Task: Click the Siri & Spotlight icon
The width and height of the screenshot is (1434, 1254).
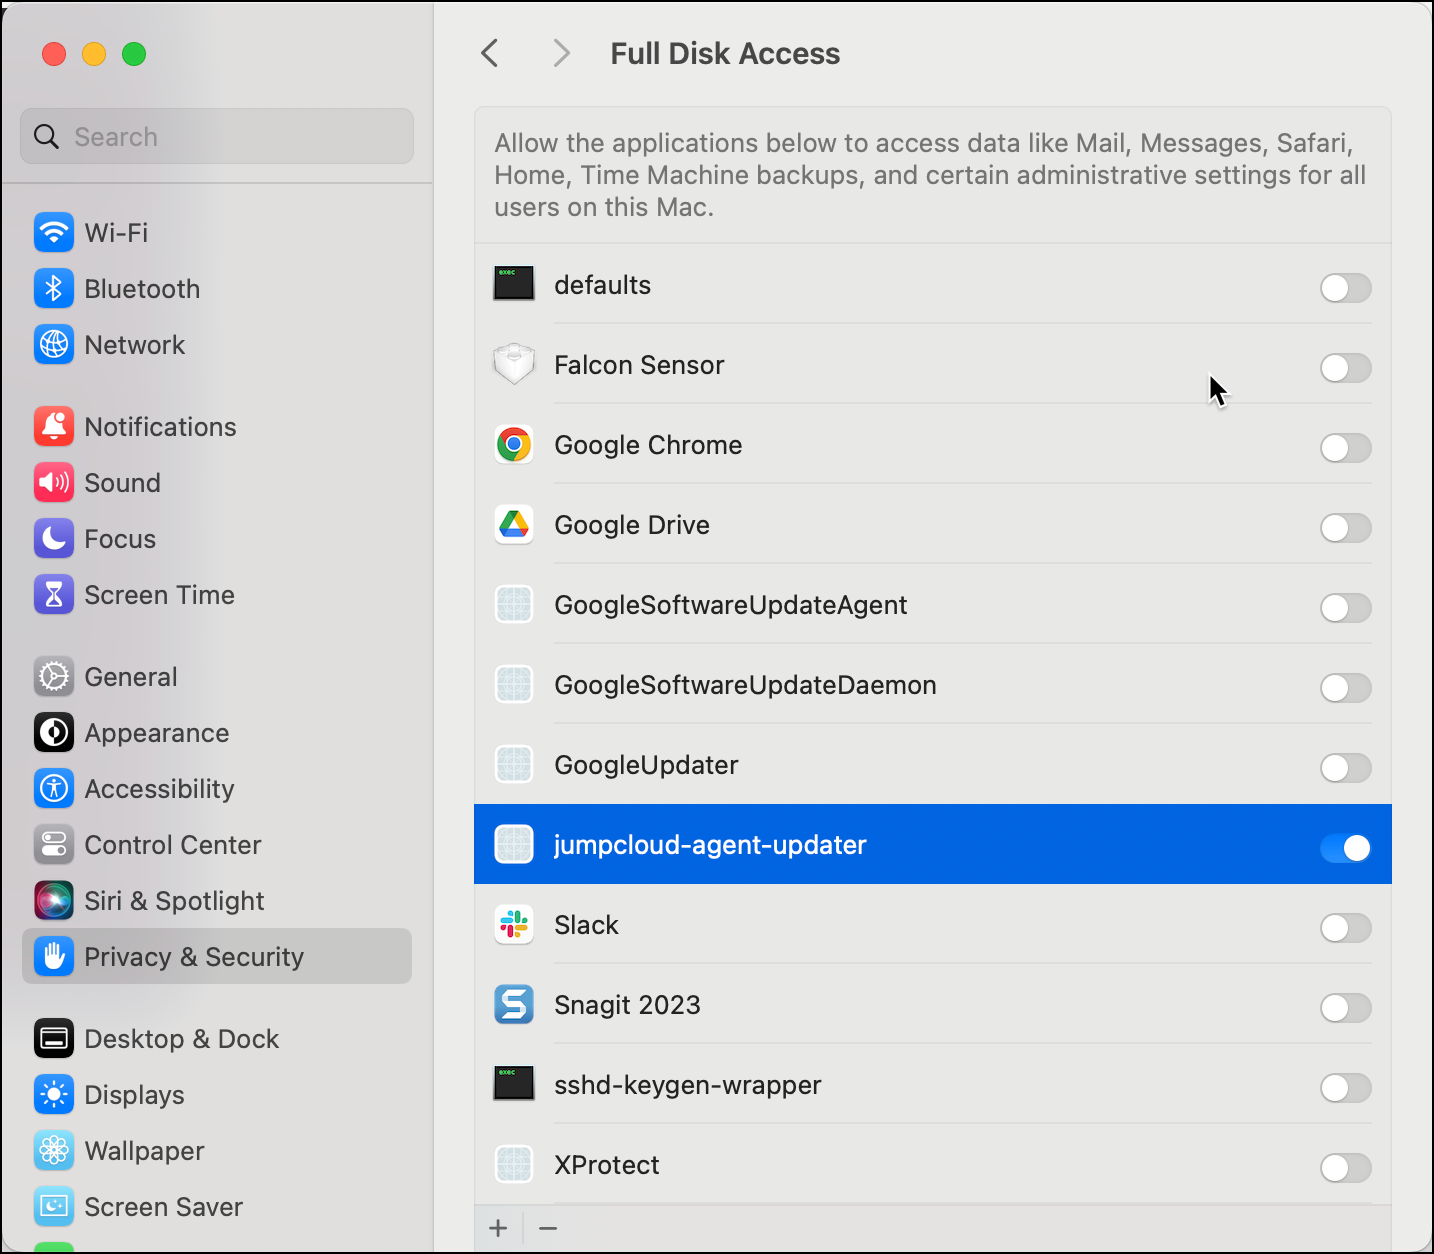Action: (54, 900)
